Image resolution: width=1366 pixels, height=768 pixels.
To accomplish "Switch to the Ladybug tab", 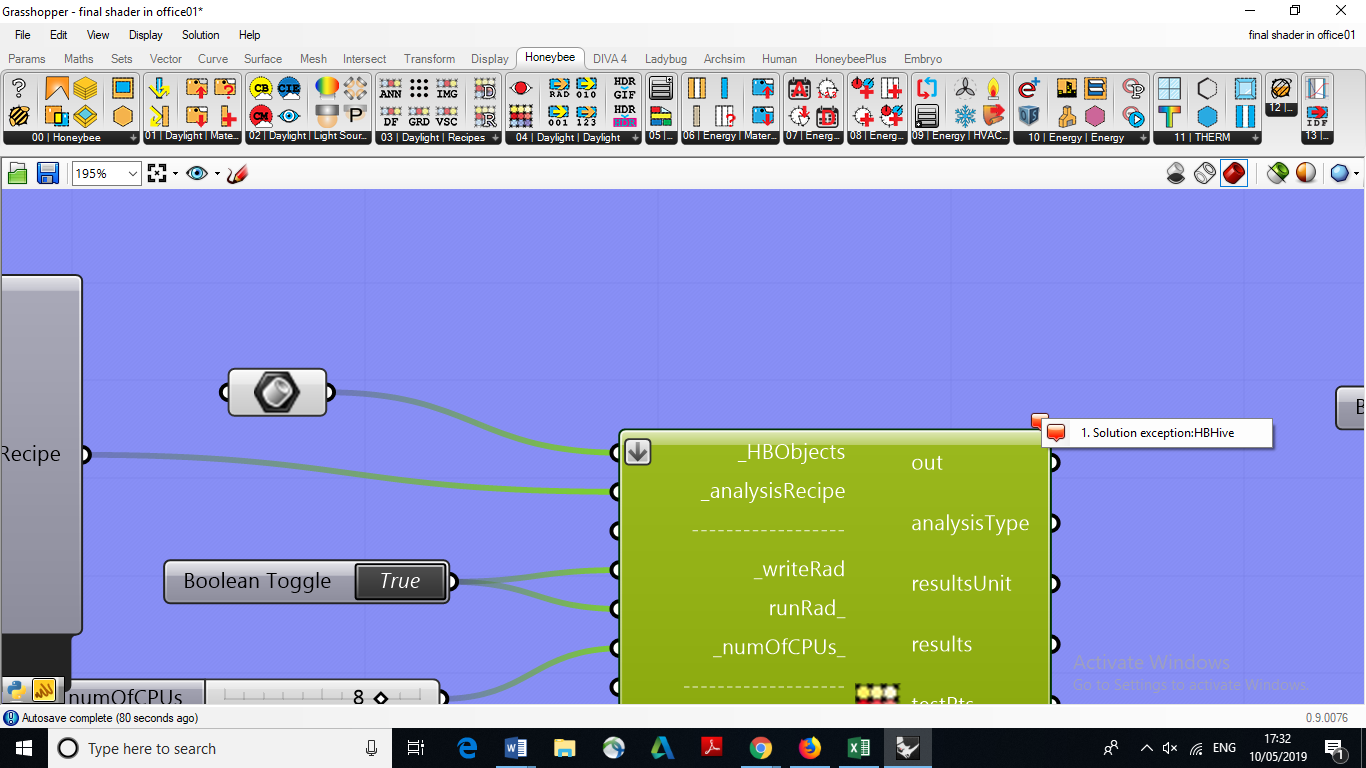I will 666,59.
